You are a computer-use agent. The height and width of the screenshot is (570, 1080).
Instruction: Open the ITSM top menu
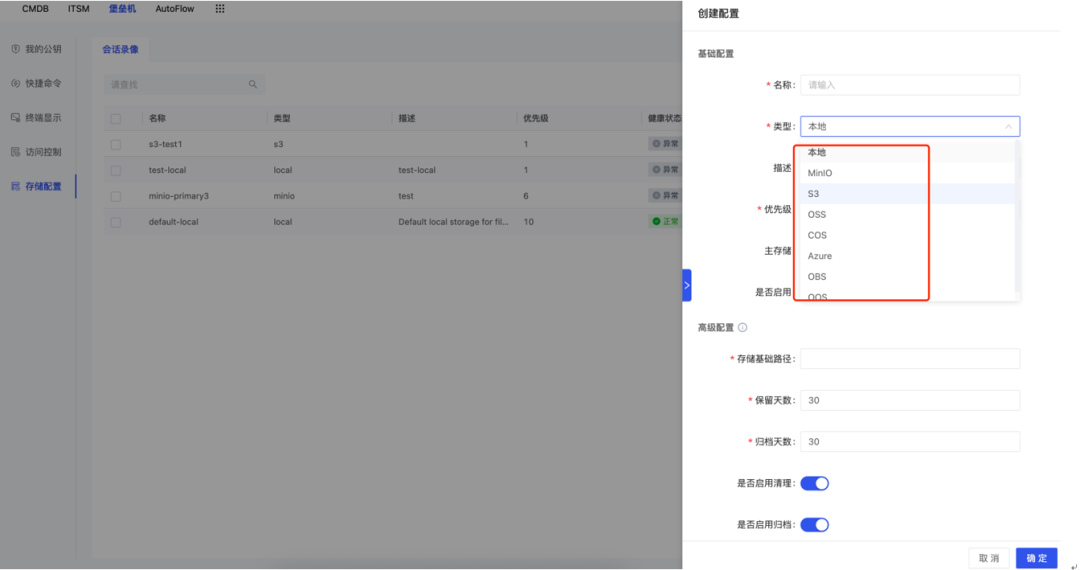(x=79, y=9)
